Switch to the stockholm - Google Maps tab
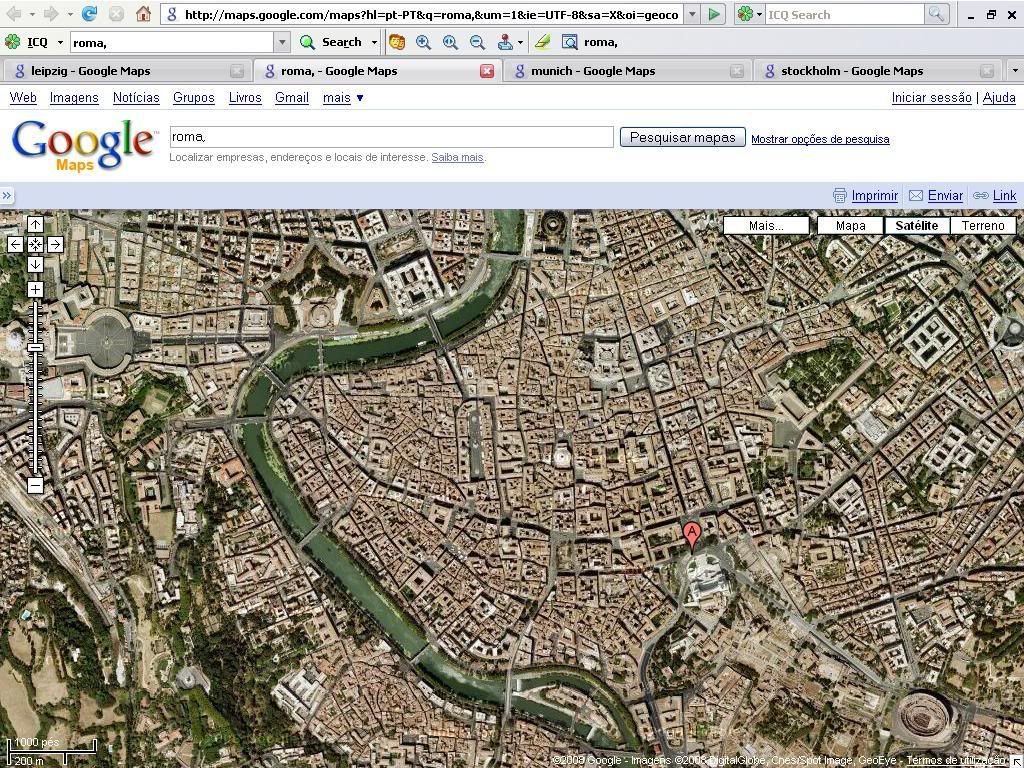Screen dimensions: 1024x768 coord(851,71)
